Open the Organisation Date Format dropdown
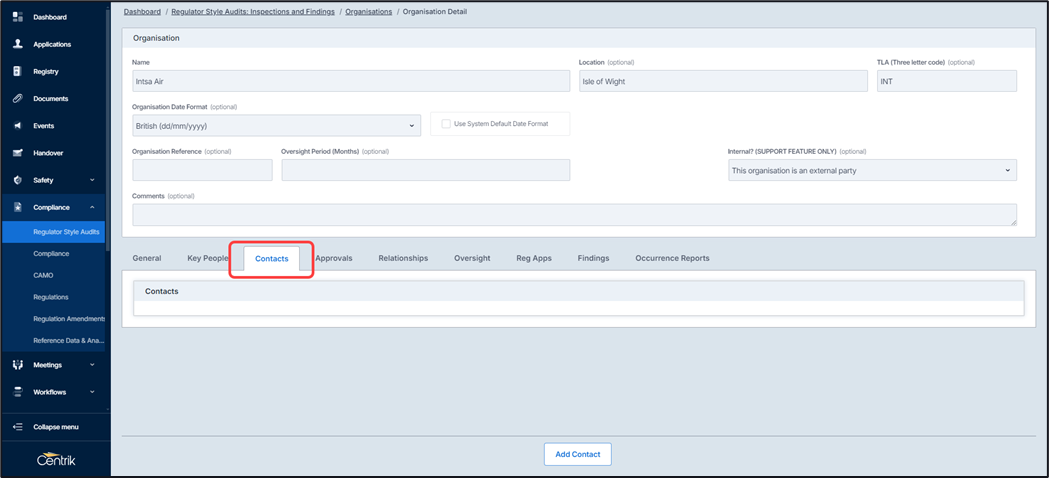 pyautogui.click(x=276, y=126)
